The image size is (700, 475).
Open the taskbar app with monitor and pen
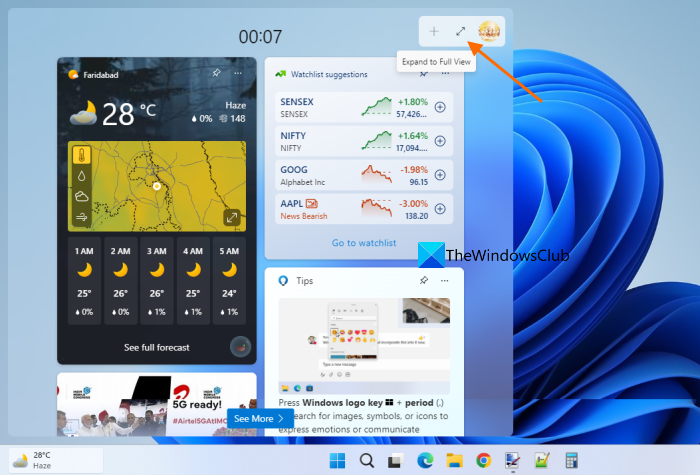[512, 460]
